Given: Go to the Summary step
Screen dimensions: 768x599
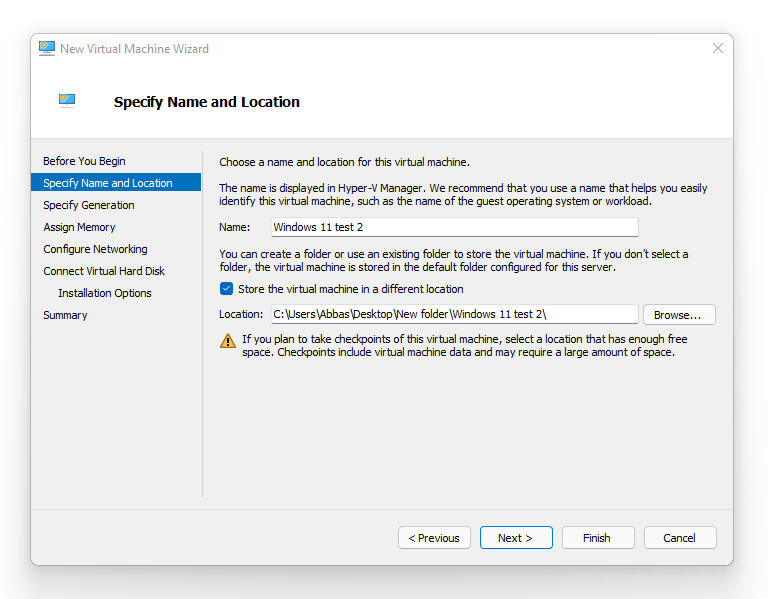Looking at the screenshot, I should coord(65,315).
